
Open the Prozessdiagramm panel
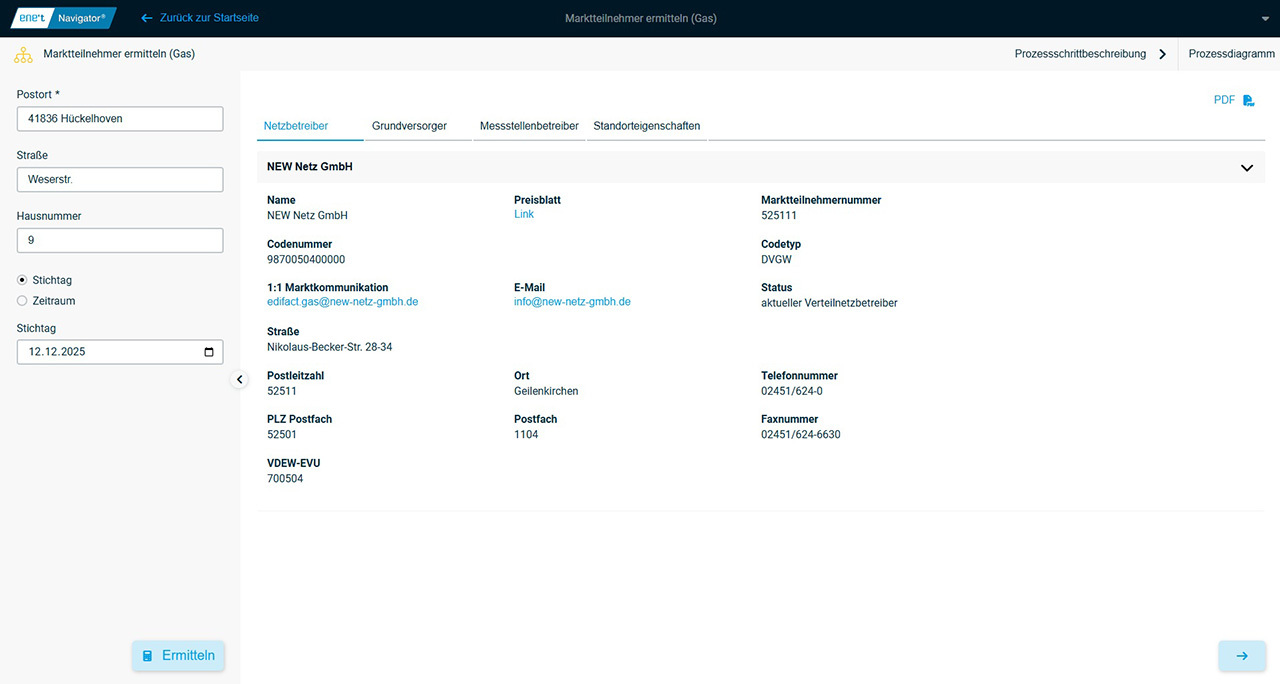pyautogui.click(x=1231, y=54)
